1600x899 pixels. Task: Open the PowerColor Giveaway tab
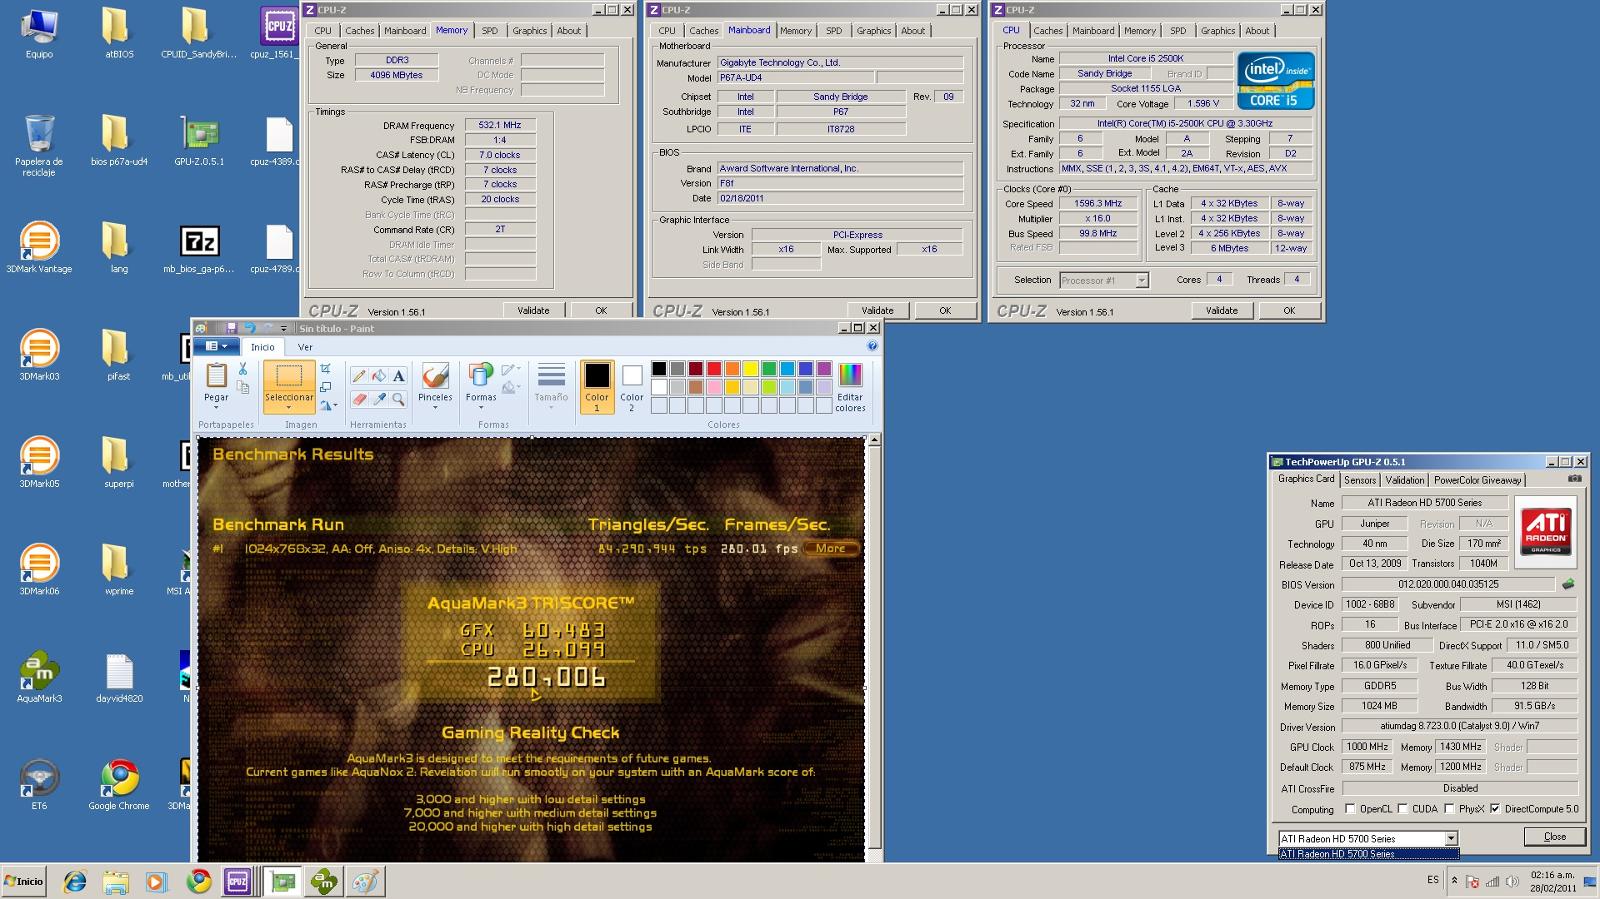coord(1477,480)
